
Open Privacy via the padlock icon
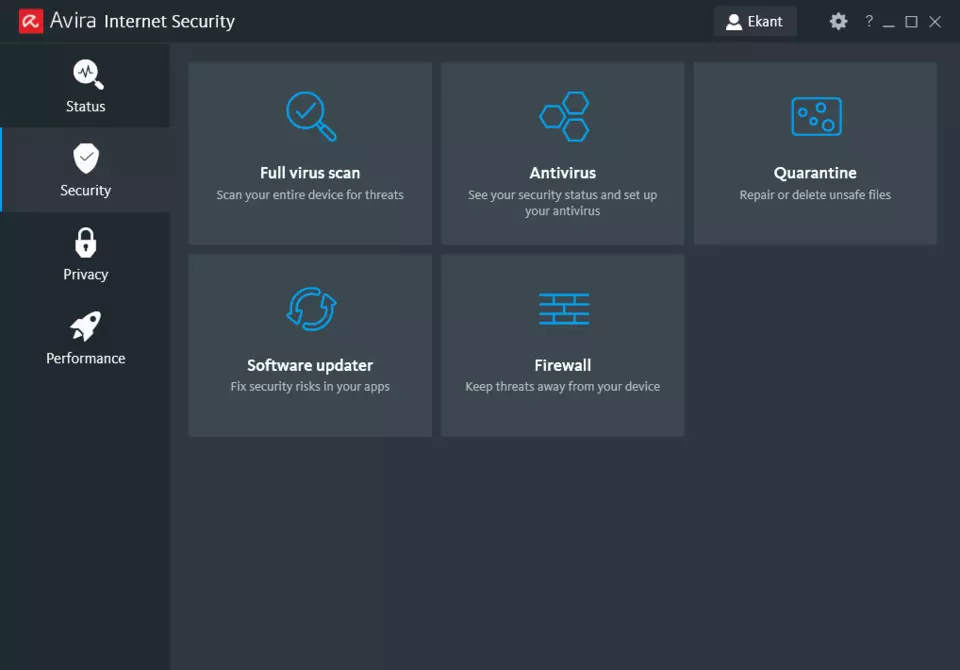[85, 241]
